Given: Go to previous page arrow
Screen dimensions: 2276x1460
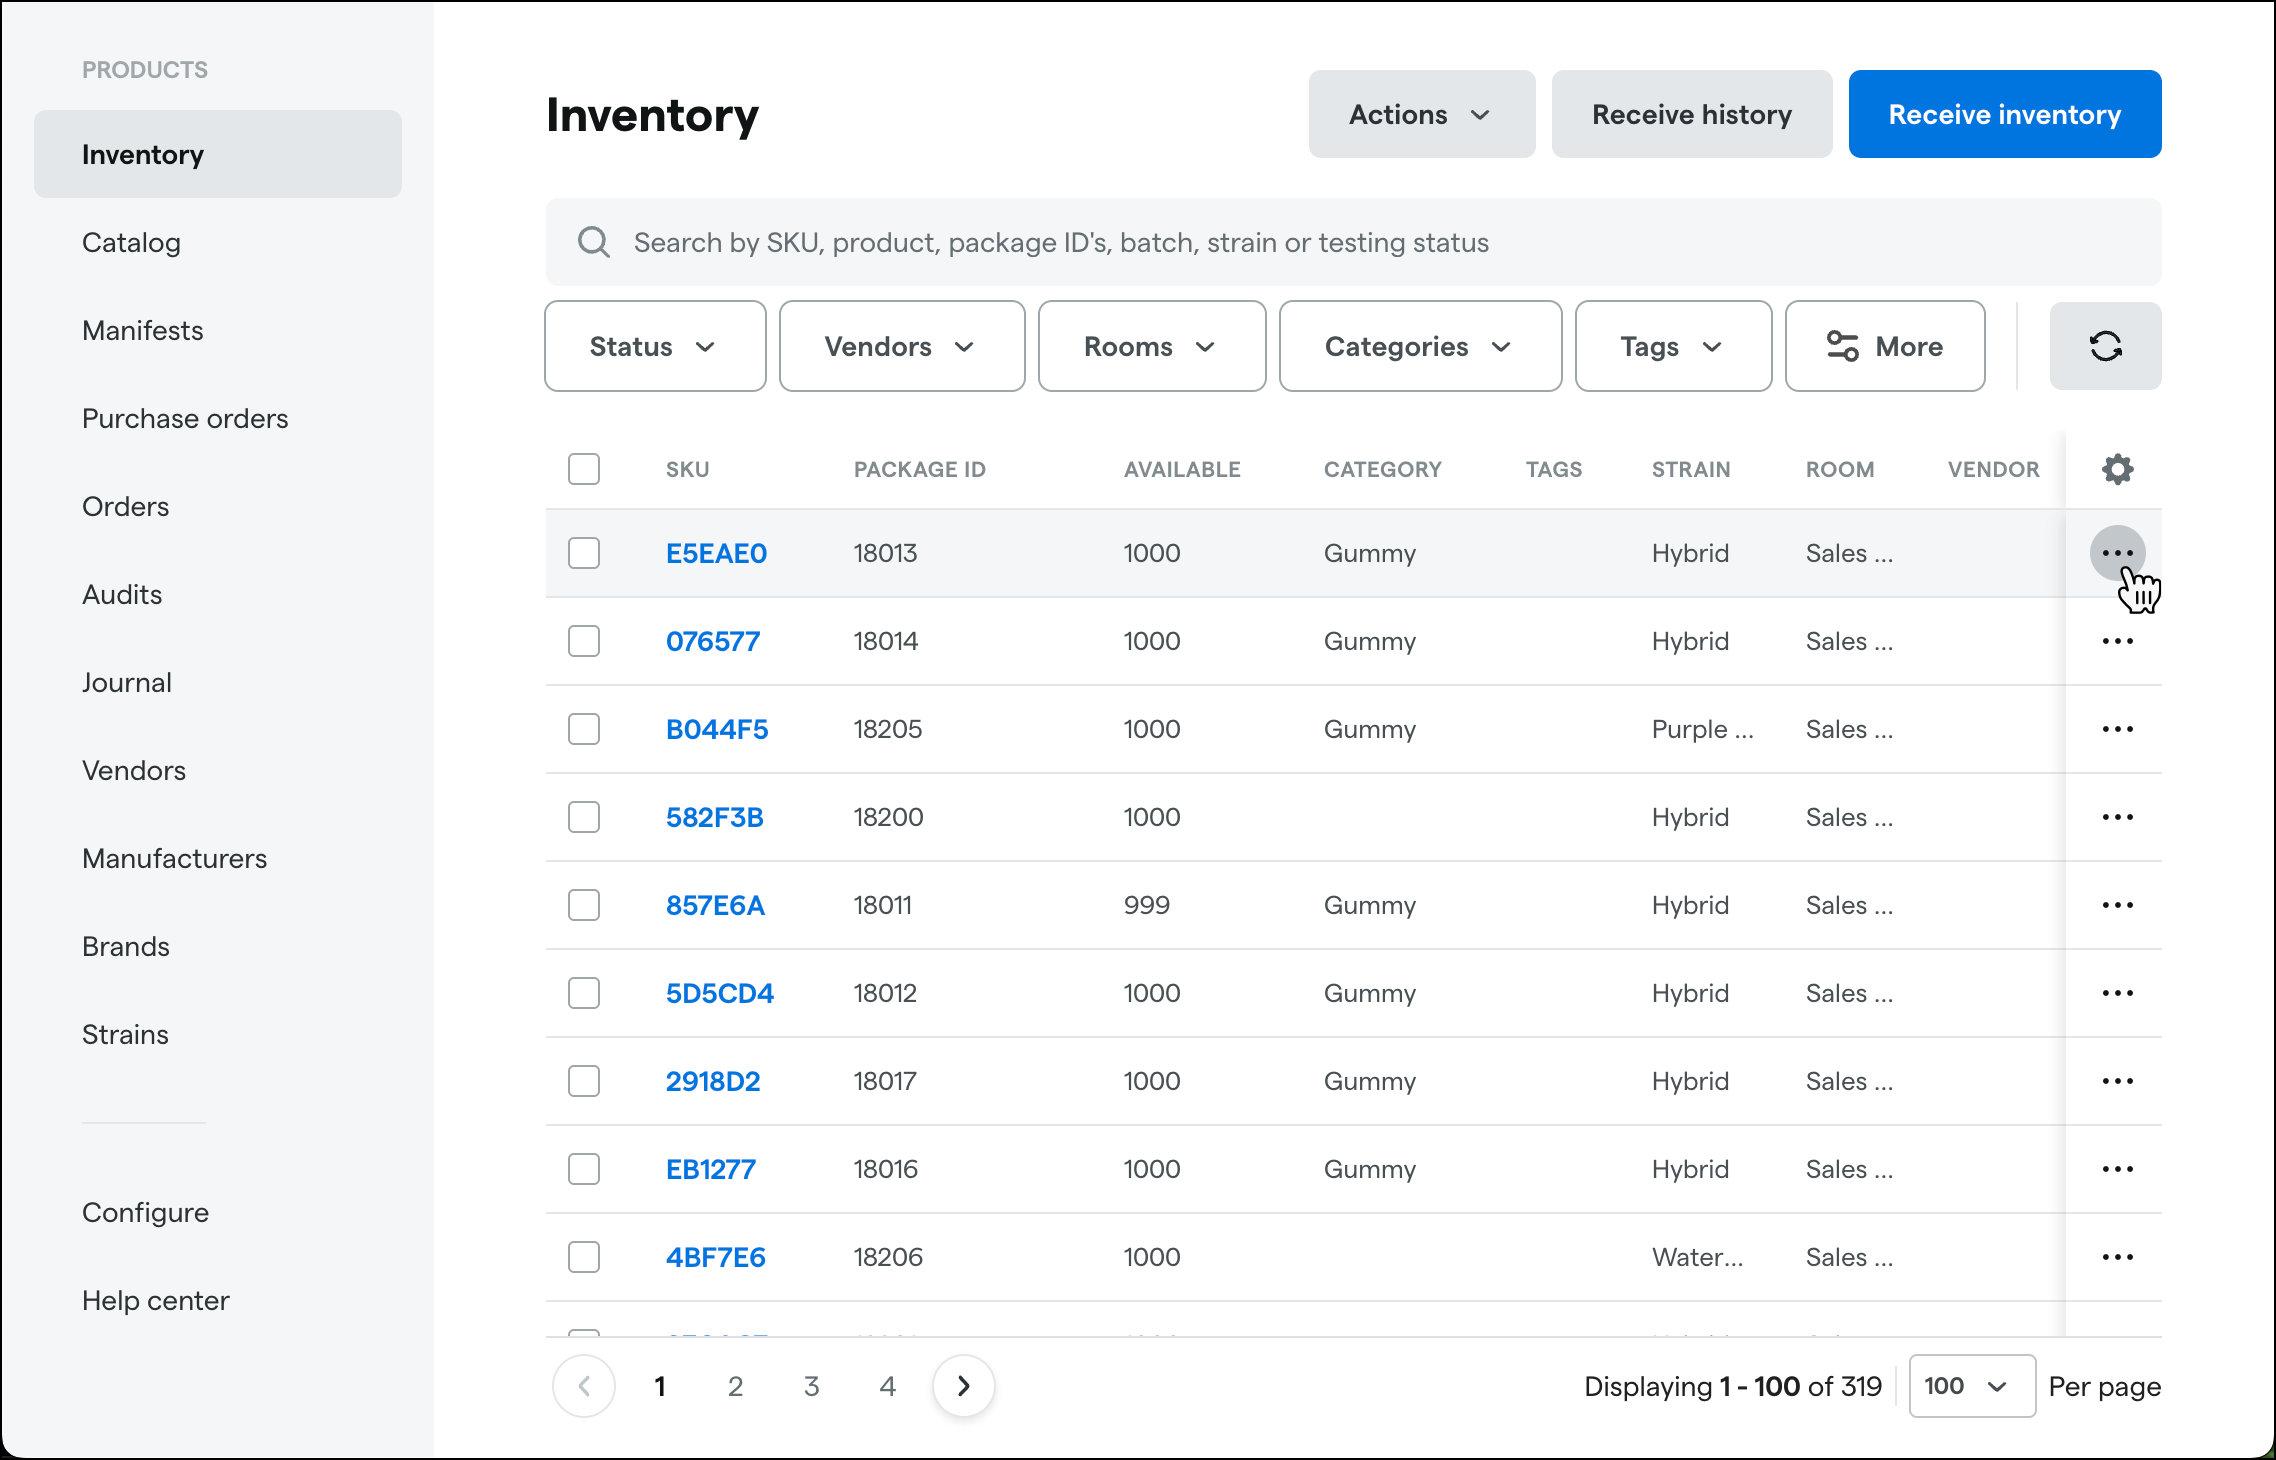Looking at the screenshot, I should (584, 1386).
